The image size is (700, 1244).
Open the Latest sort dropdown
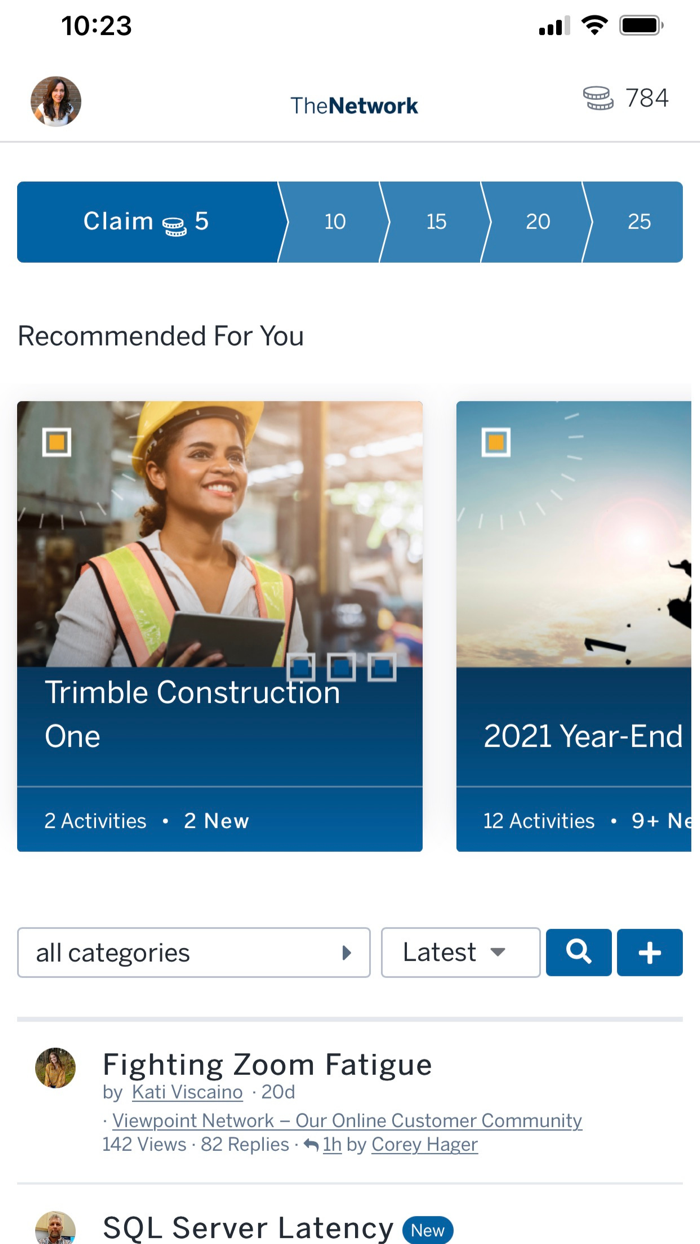tap(460, 953)
